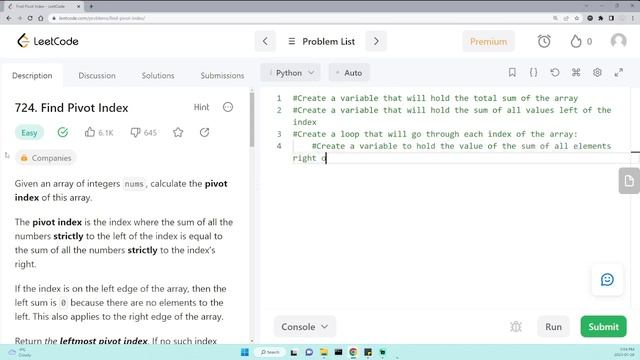Click the 'nums' inline code in the description
Viewport: 640px width, 360px height.
tap(134, 184)
